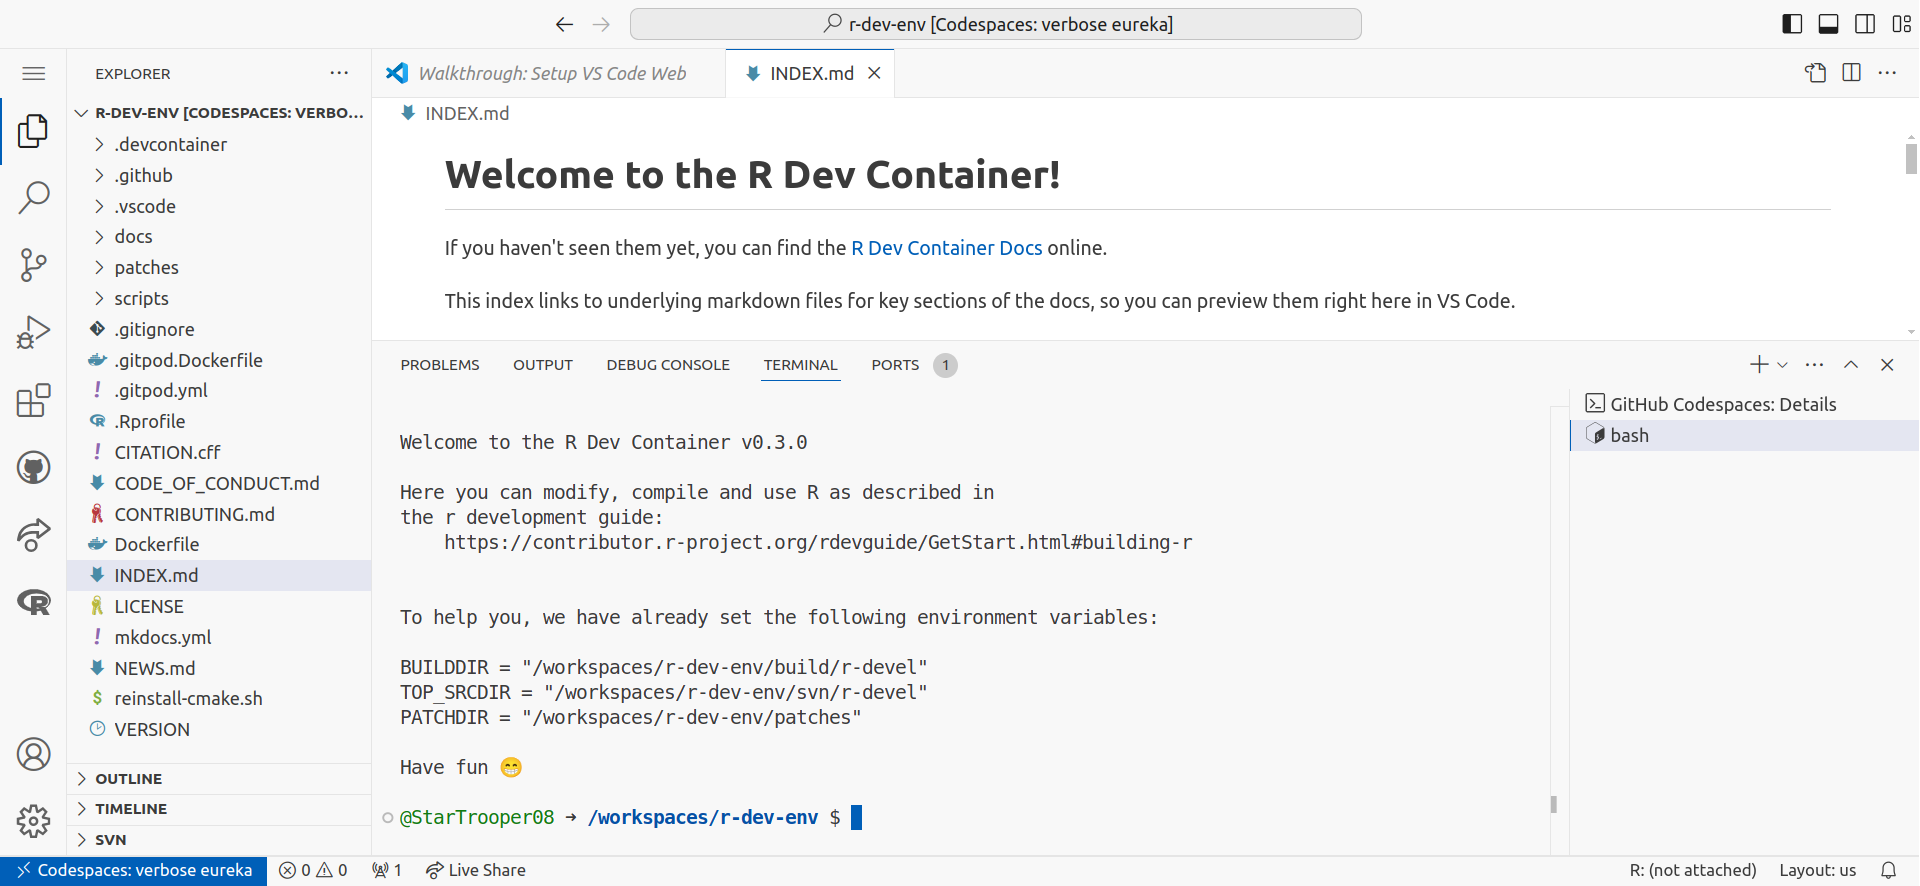Switch to the PROBLEMS panel tab

click(x=440, y=365)
